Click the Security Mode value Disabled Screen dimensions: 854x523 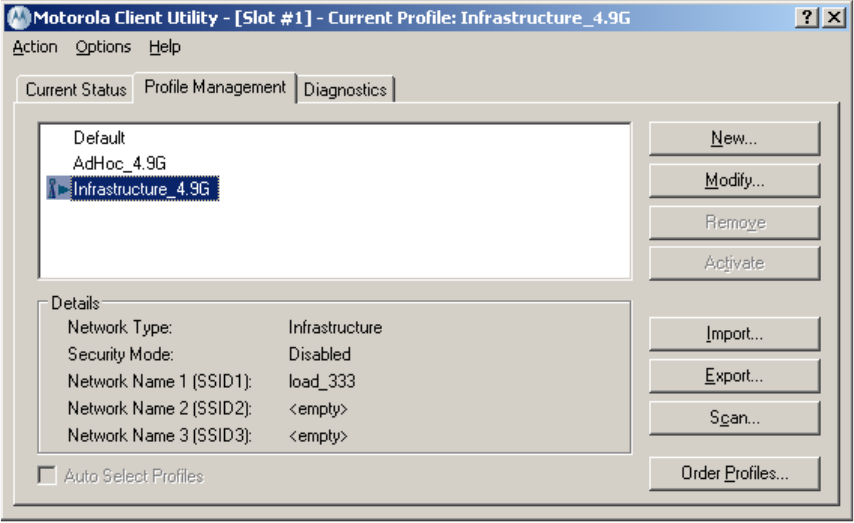[320, 354]
